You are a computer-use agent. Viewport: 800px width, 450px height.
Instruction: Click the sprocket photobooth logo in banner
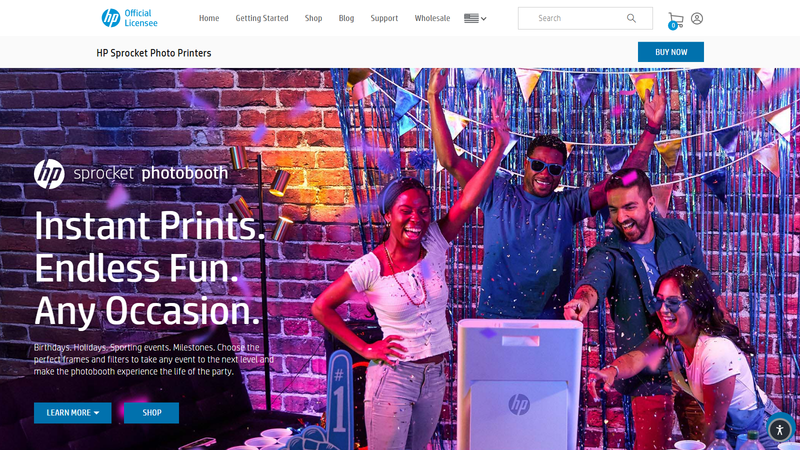pyautogui.click(x=131, y=173)
